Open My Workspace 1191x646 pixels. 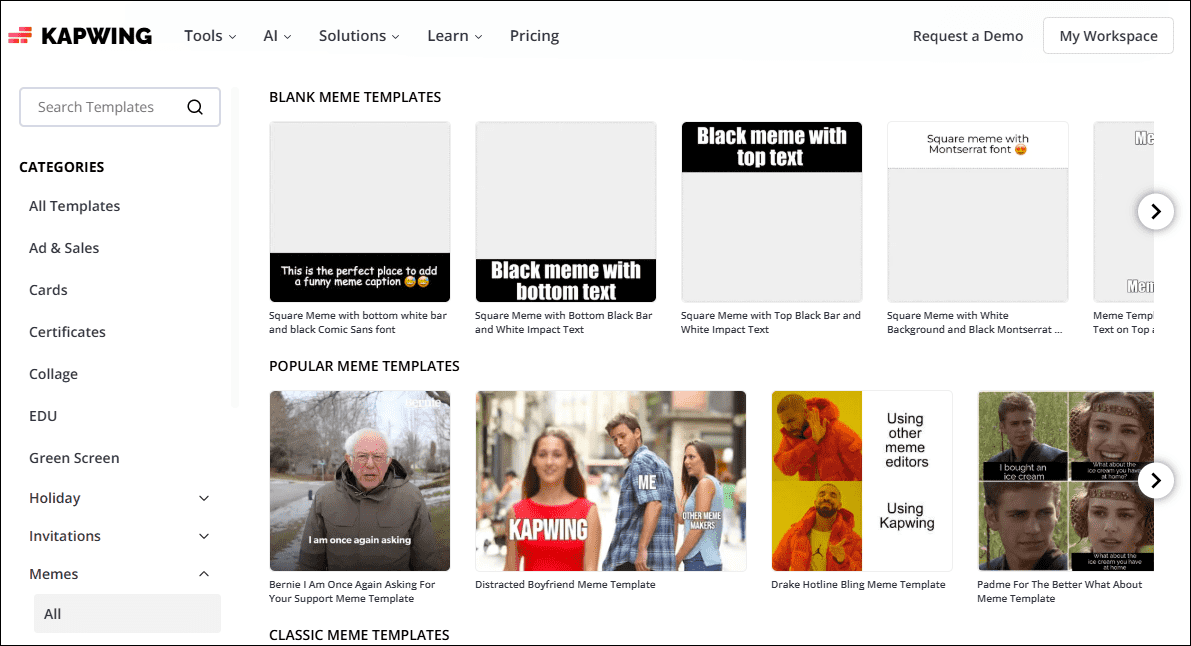coord(1107,35)
